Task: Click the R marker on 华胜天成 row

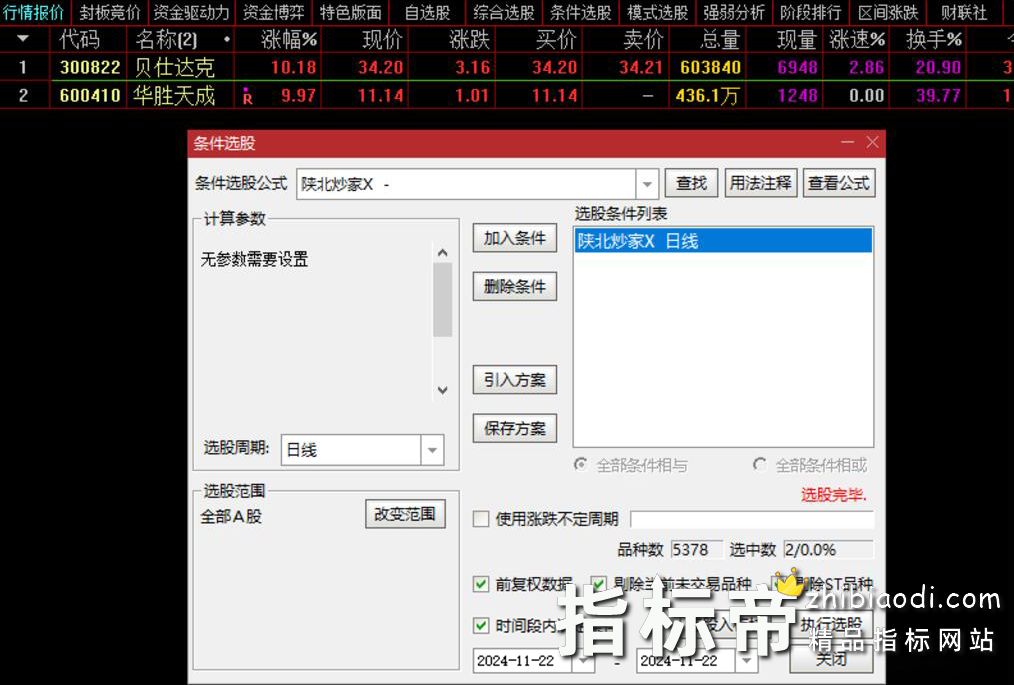Action: tap(247, 96)
